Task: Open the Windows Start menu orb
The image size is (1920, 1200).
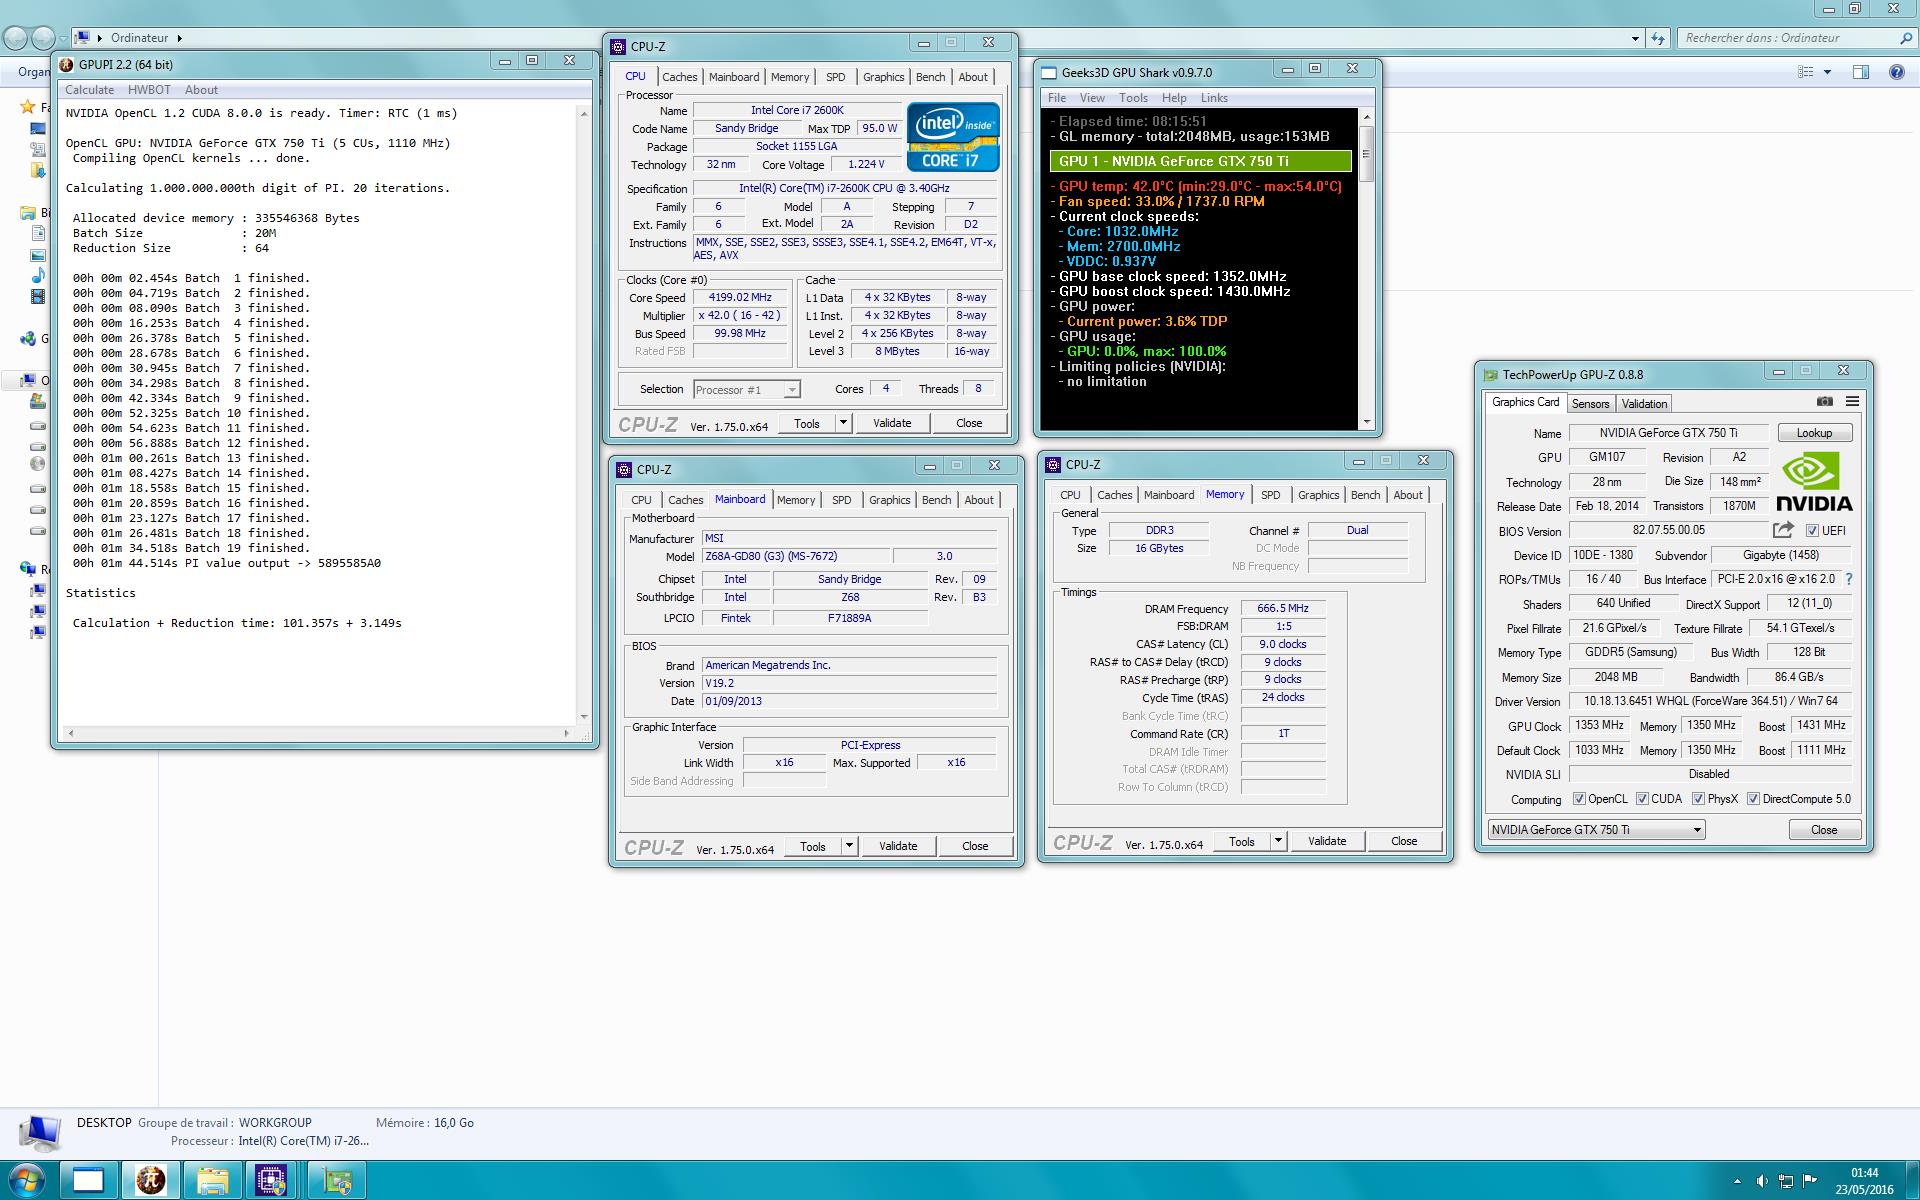Action: 26,1180
